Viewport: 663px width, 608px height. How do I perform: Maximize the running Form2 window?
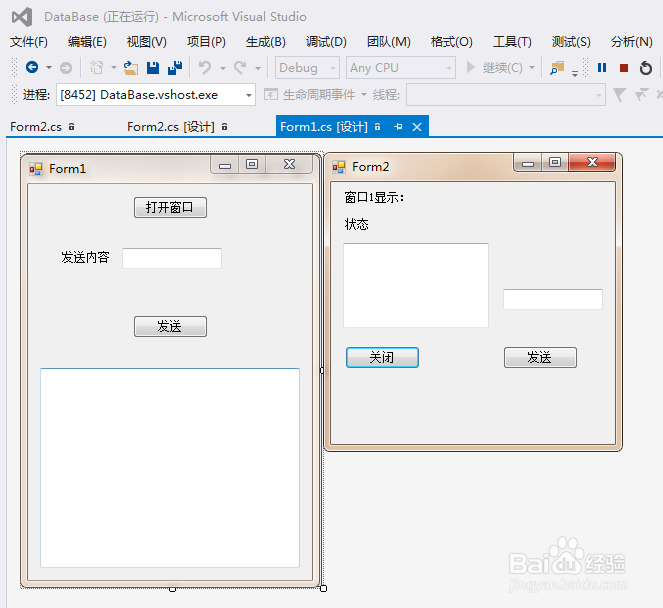coord(555,162)
